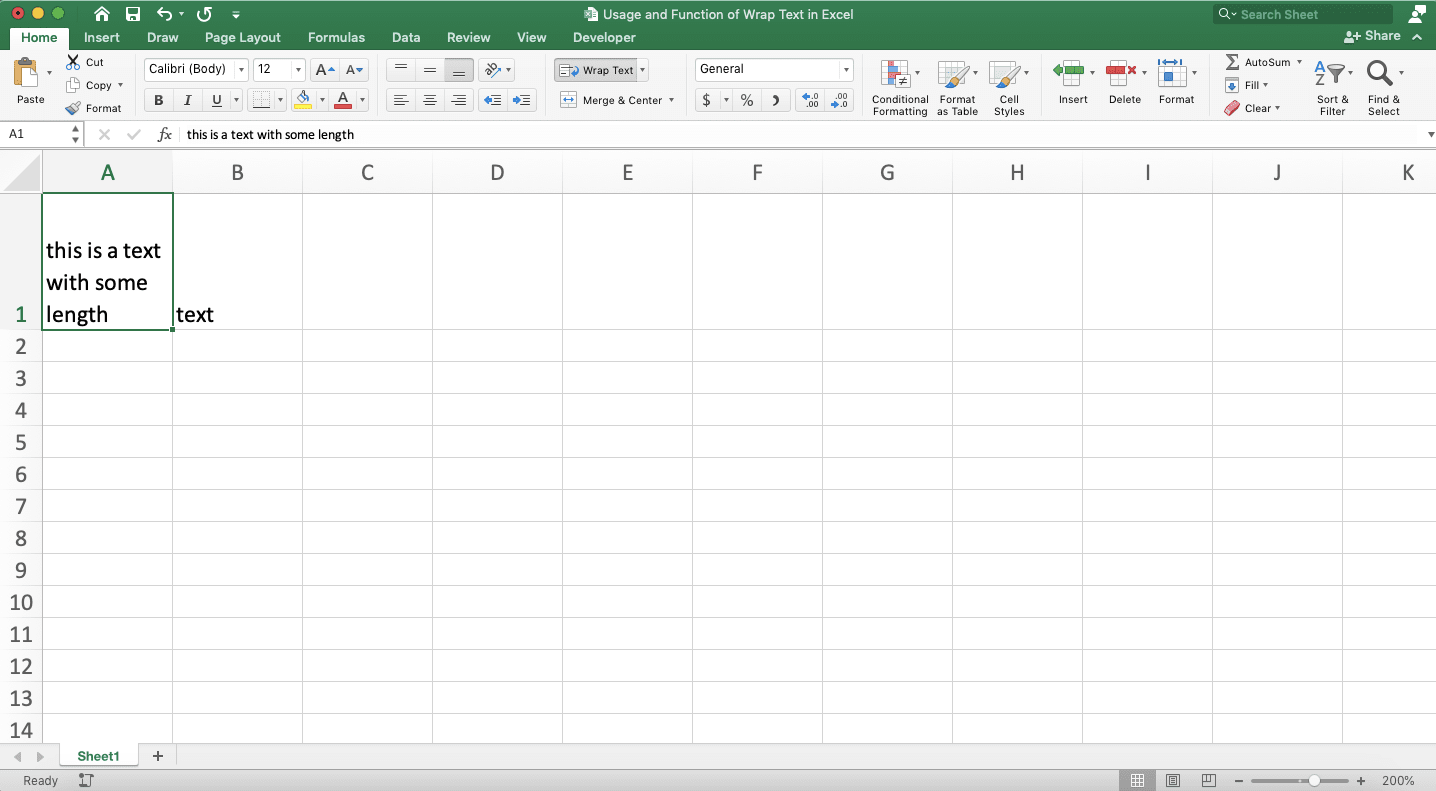The image size is (1436, 791).
Task: Expand the fill color options arrow
Action: pyautogui.click(x=322, y=100)
